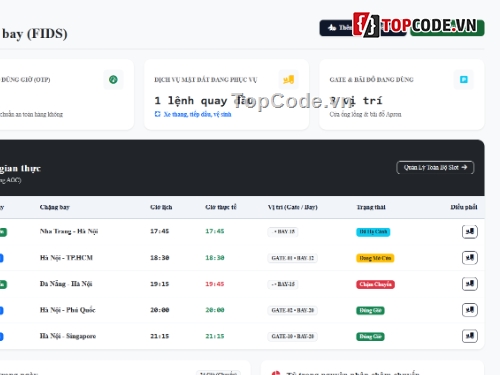Screen dimensions: 500x375
Task: Click the 'Giờ lịch' column header
Action: point(161,207)
